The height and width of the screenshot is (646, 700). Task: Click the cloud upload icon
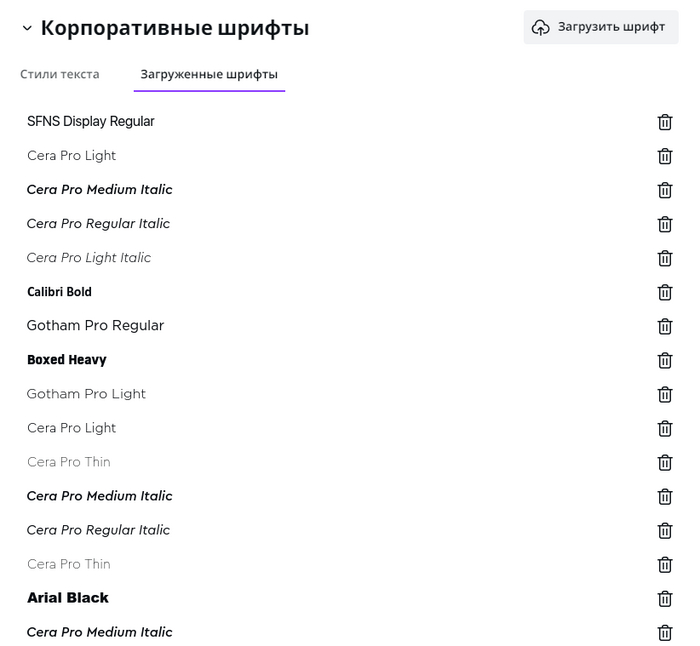(x=541, y=28)
